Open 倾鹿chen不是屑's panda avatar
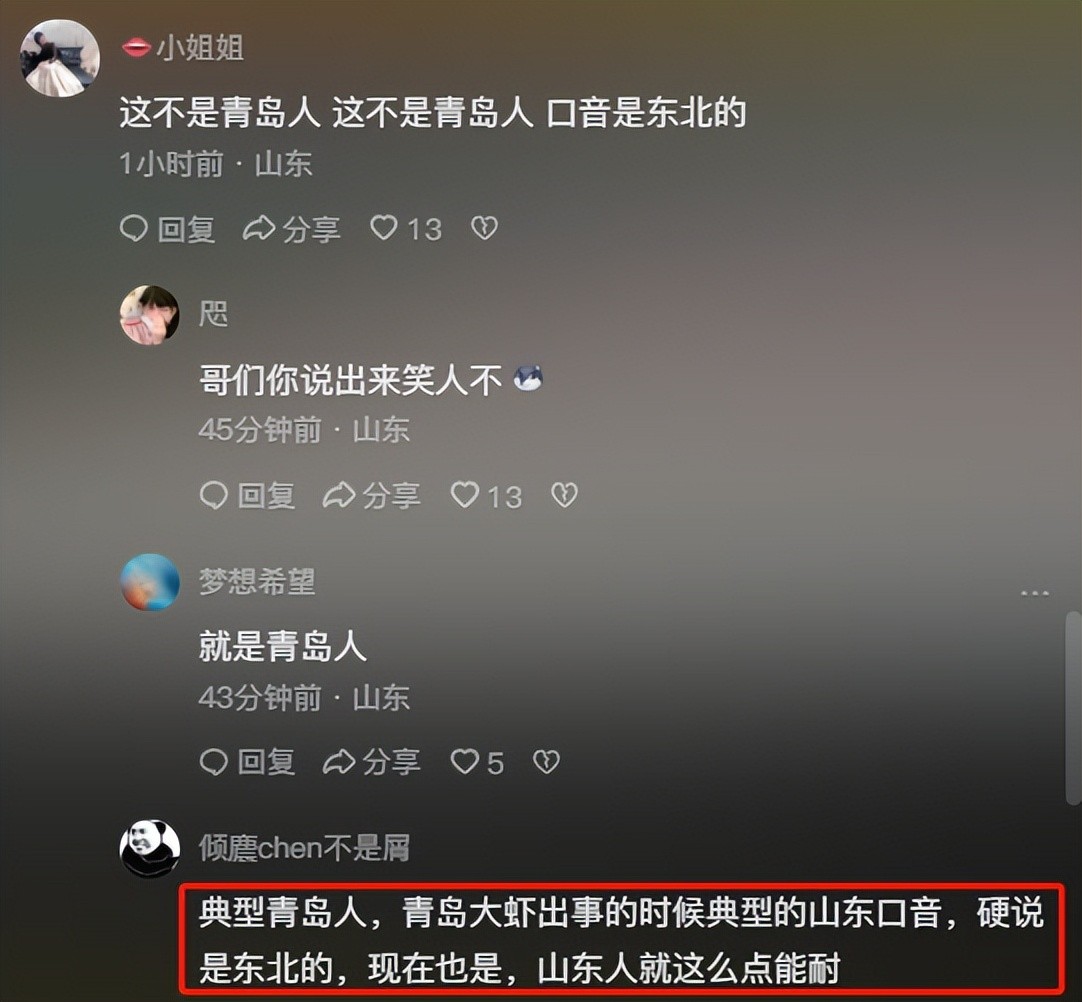Viewport: 1082px width, 1002px height. [150, 849]
